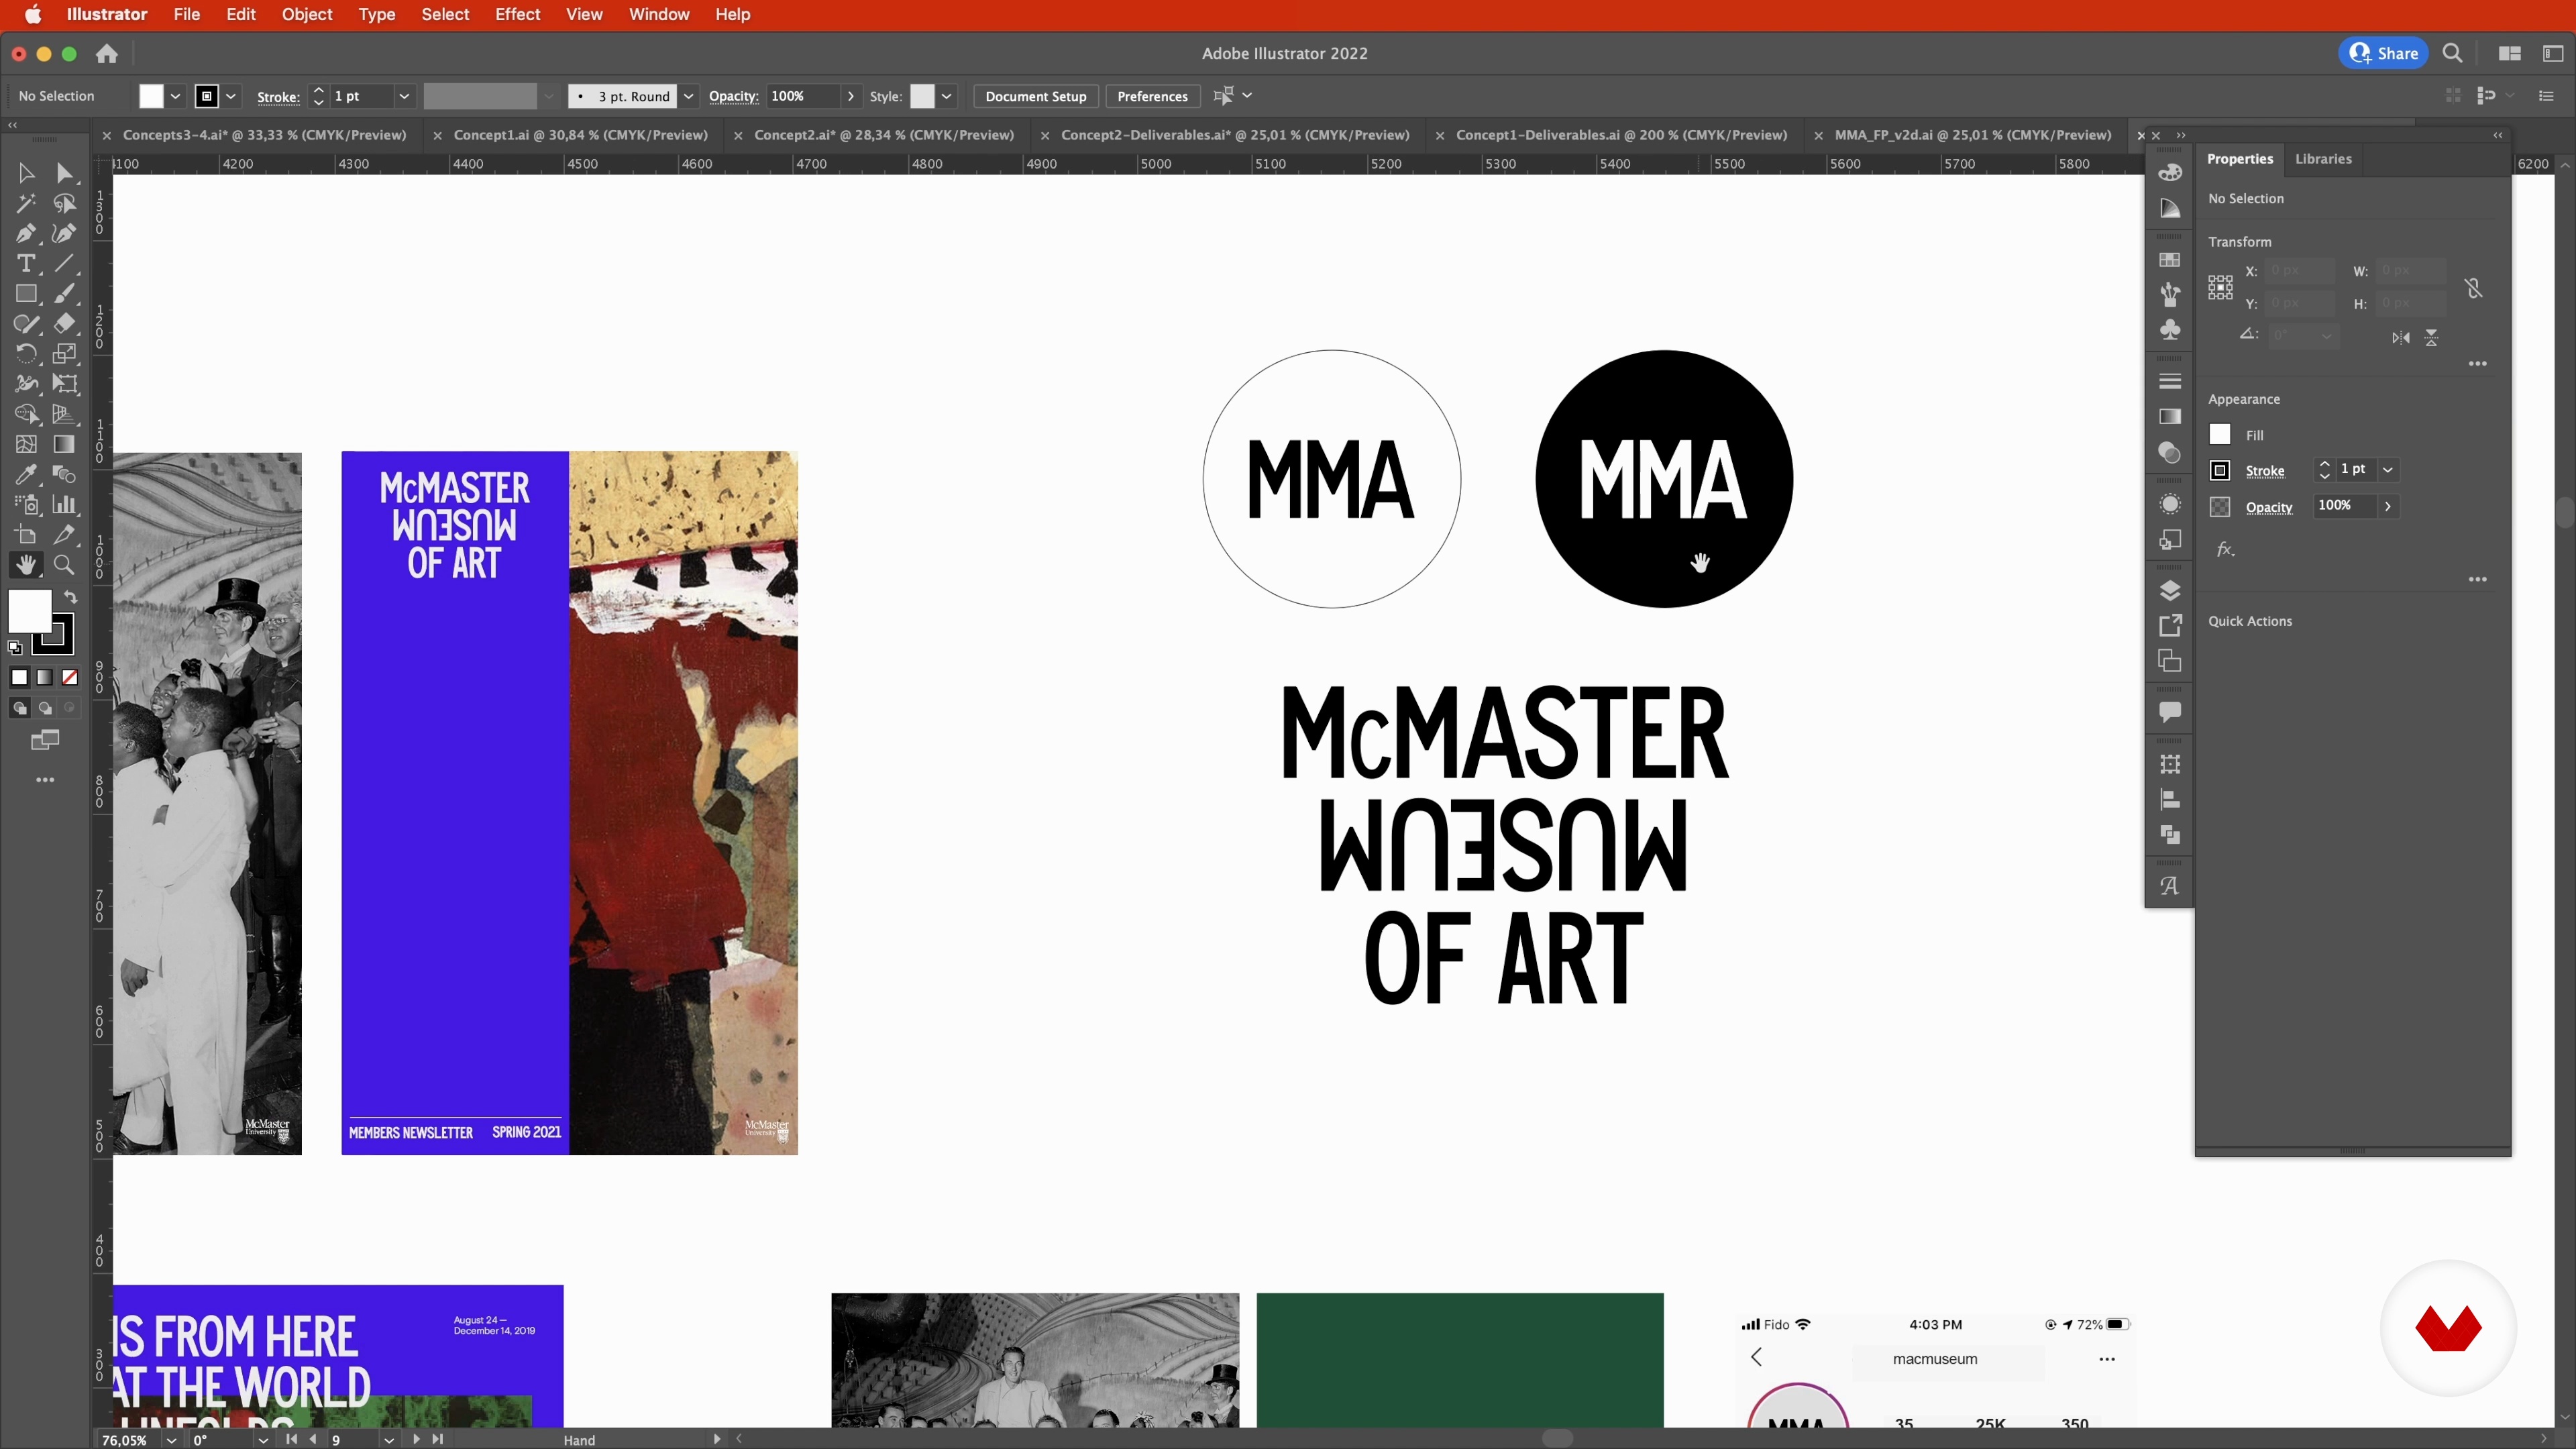Toggle constrain width and height proportions
The image size is (2576, 1449).
(x=2474, y=288)
